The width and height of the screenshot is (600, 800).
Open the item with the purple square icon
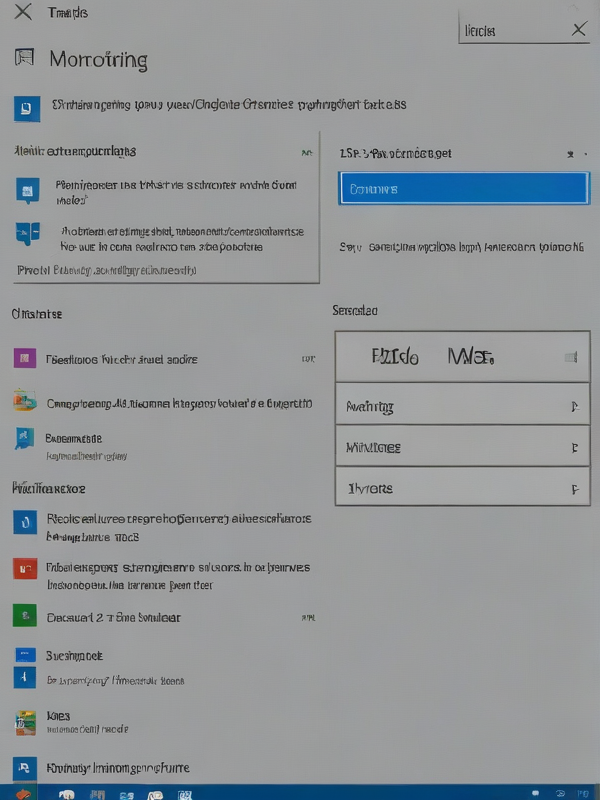[24, 358]
